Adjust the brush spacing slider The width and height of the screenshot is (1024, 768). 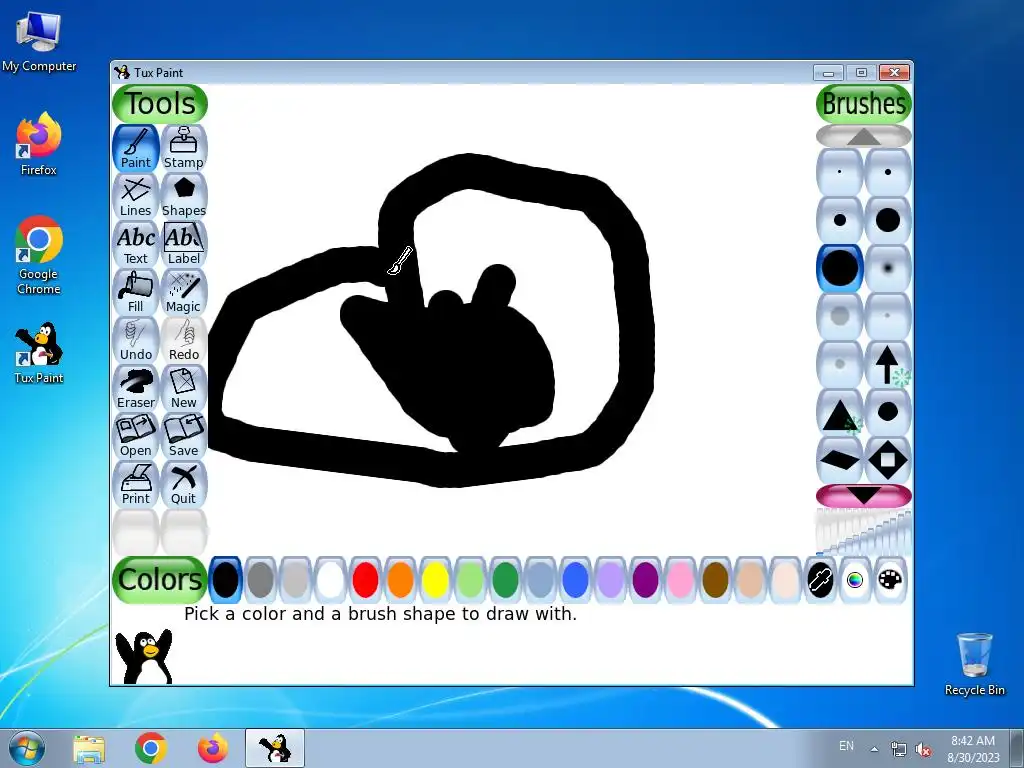pos(863,532)
